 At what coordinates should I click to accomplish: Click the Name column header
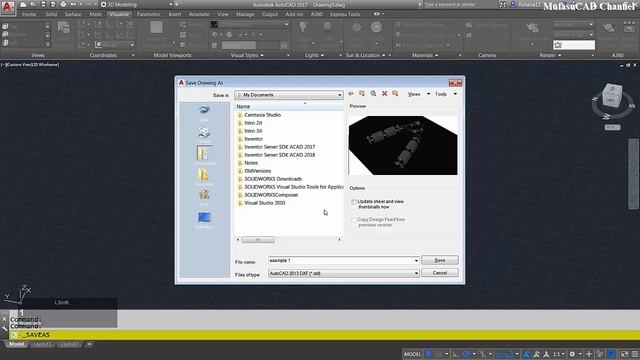(x=289, y=107)
